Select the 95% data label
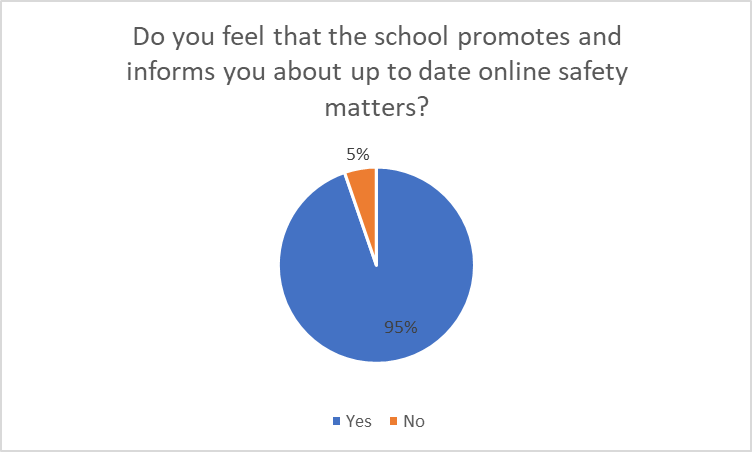This screenshot has width=752, height=452. coord(400,327)
